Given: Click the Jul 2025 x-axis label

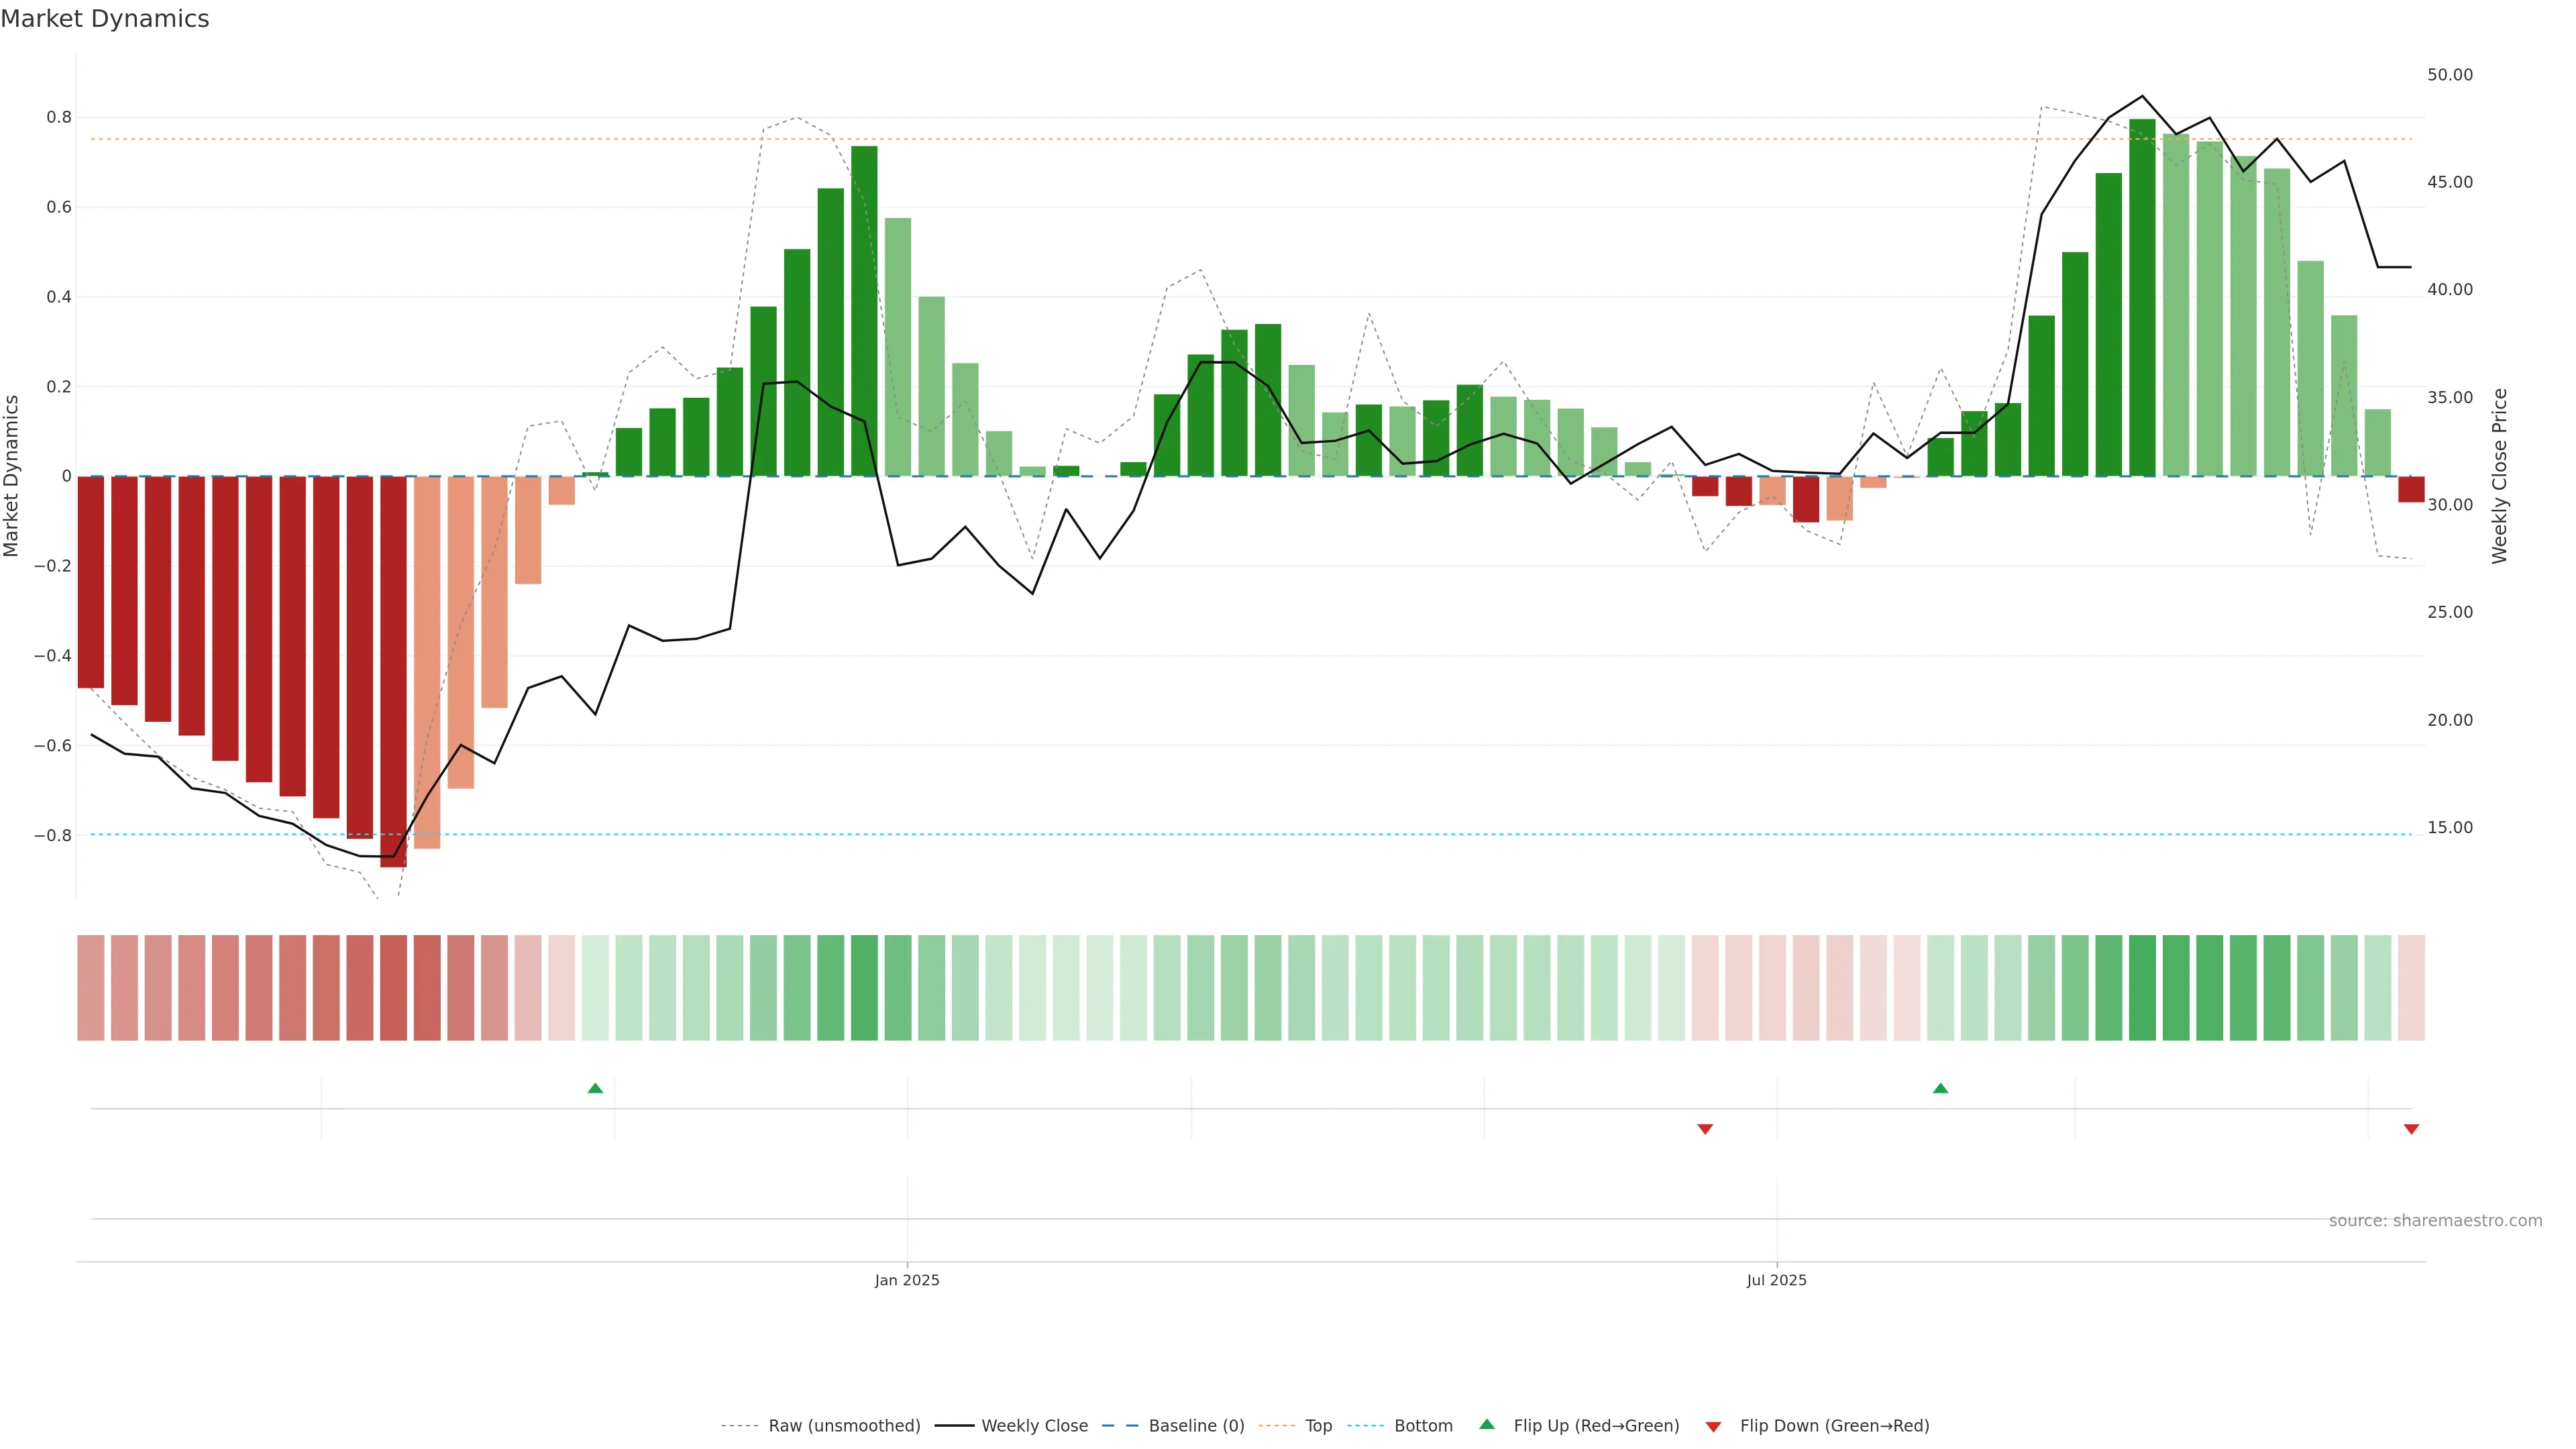Looking at the screenshot, I should tap(1776, 1280).
